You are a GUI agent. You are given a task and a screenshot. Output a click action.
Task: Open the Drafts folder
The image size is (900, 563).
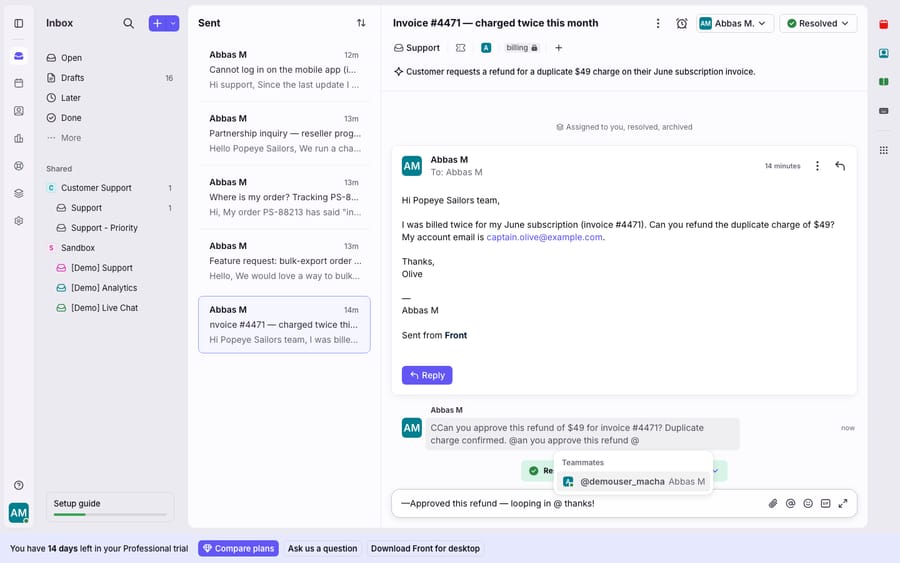[109, 78]
